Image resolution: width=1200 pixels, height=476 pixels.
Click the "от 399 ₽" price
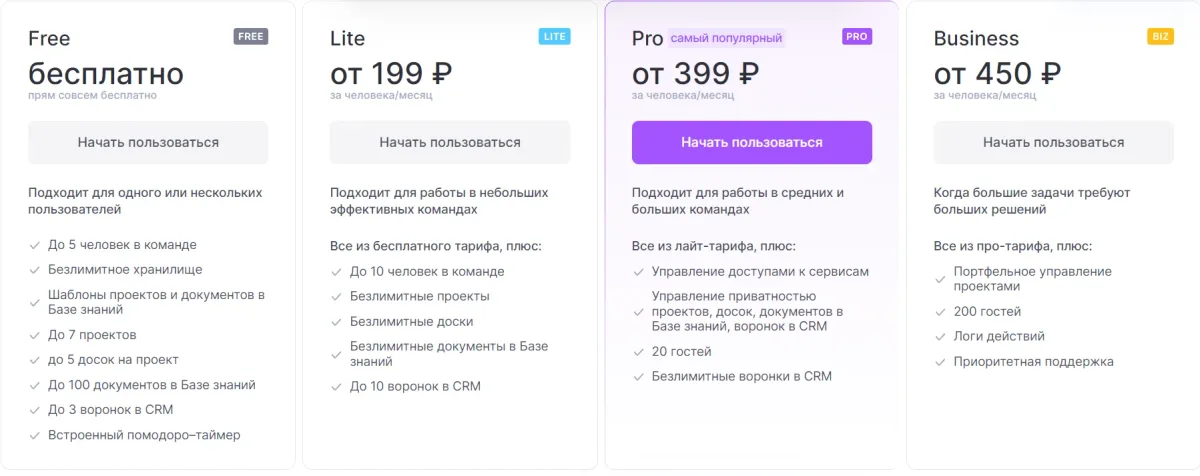(695, 73)
